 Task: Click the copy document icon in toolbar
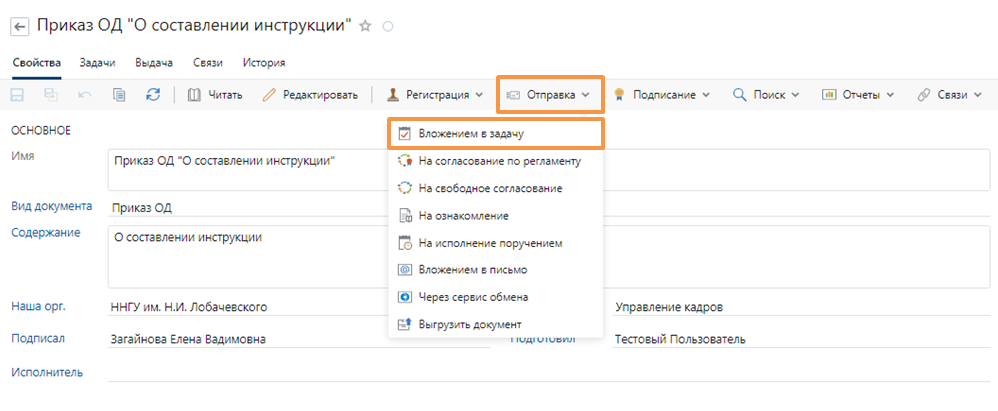point(119,95)
